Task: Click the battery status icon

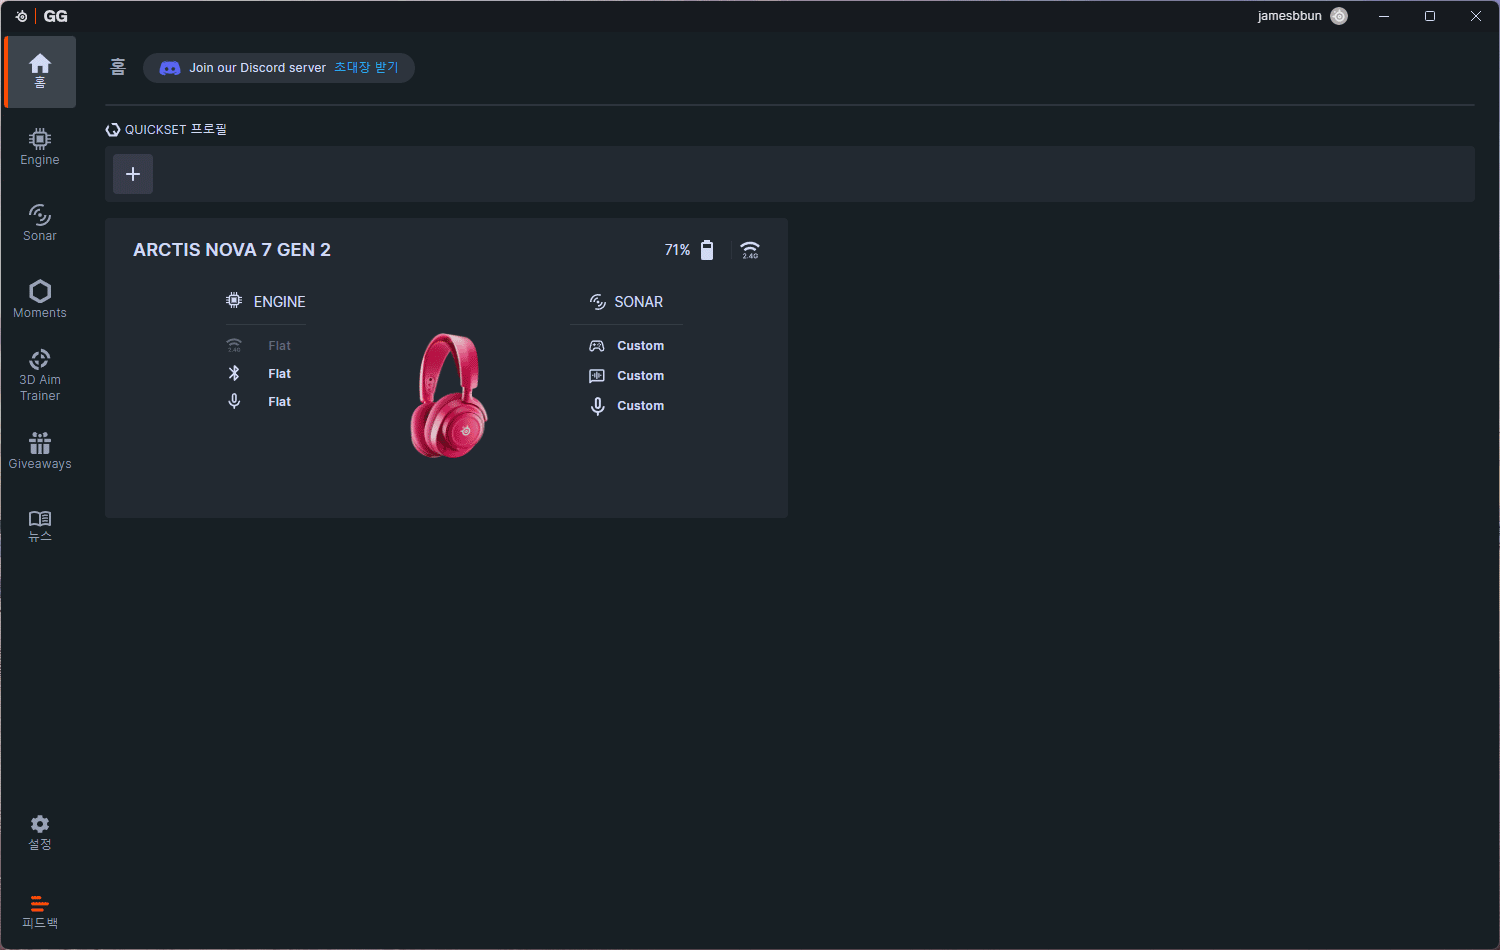Action: point(707,250)
